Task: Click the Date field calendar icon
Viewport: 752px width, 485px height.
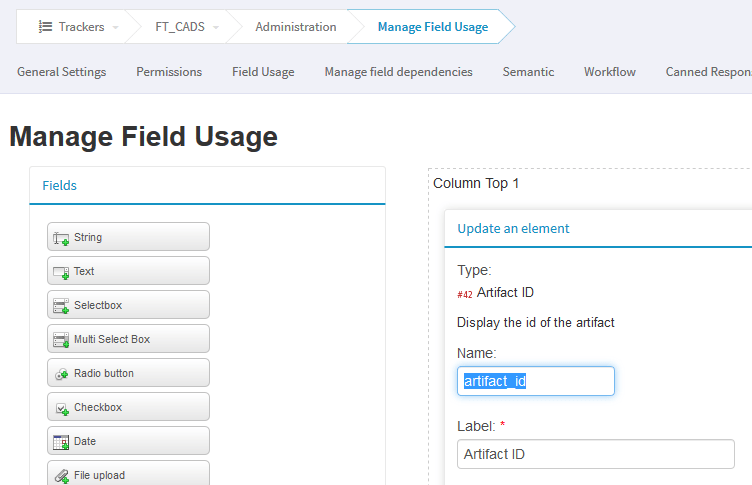Action: click(x=61, y=442)
